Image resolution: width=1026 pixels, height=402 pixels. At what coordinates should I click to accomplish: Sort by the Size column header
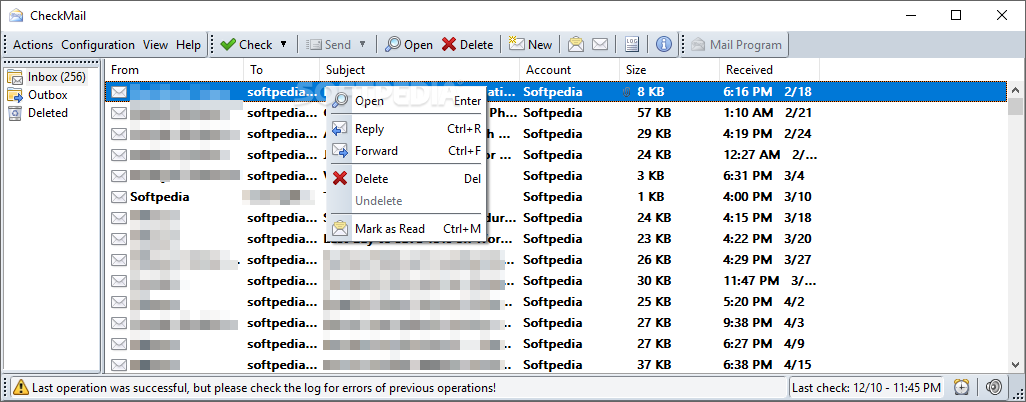pos(669,69)
